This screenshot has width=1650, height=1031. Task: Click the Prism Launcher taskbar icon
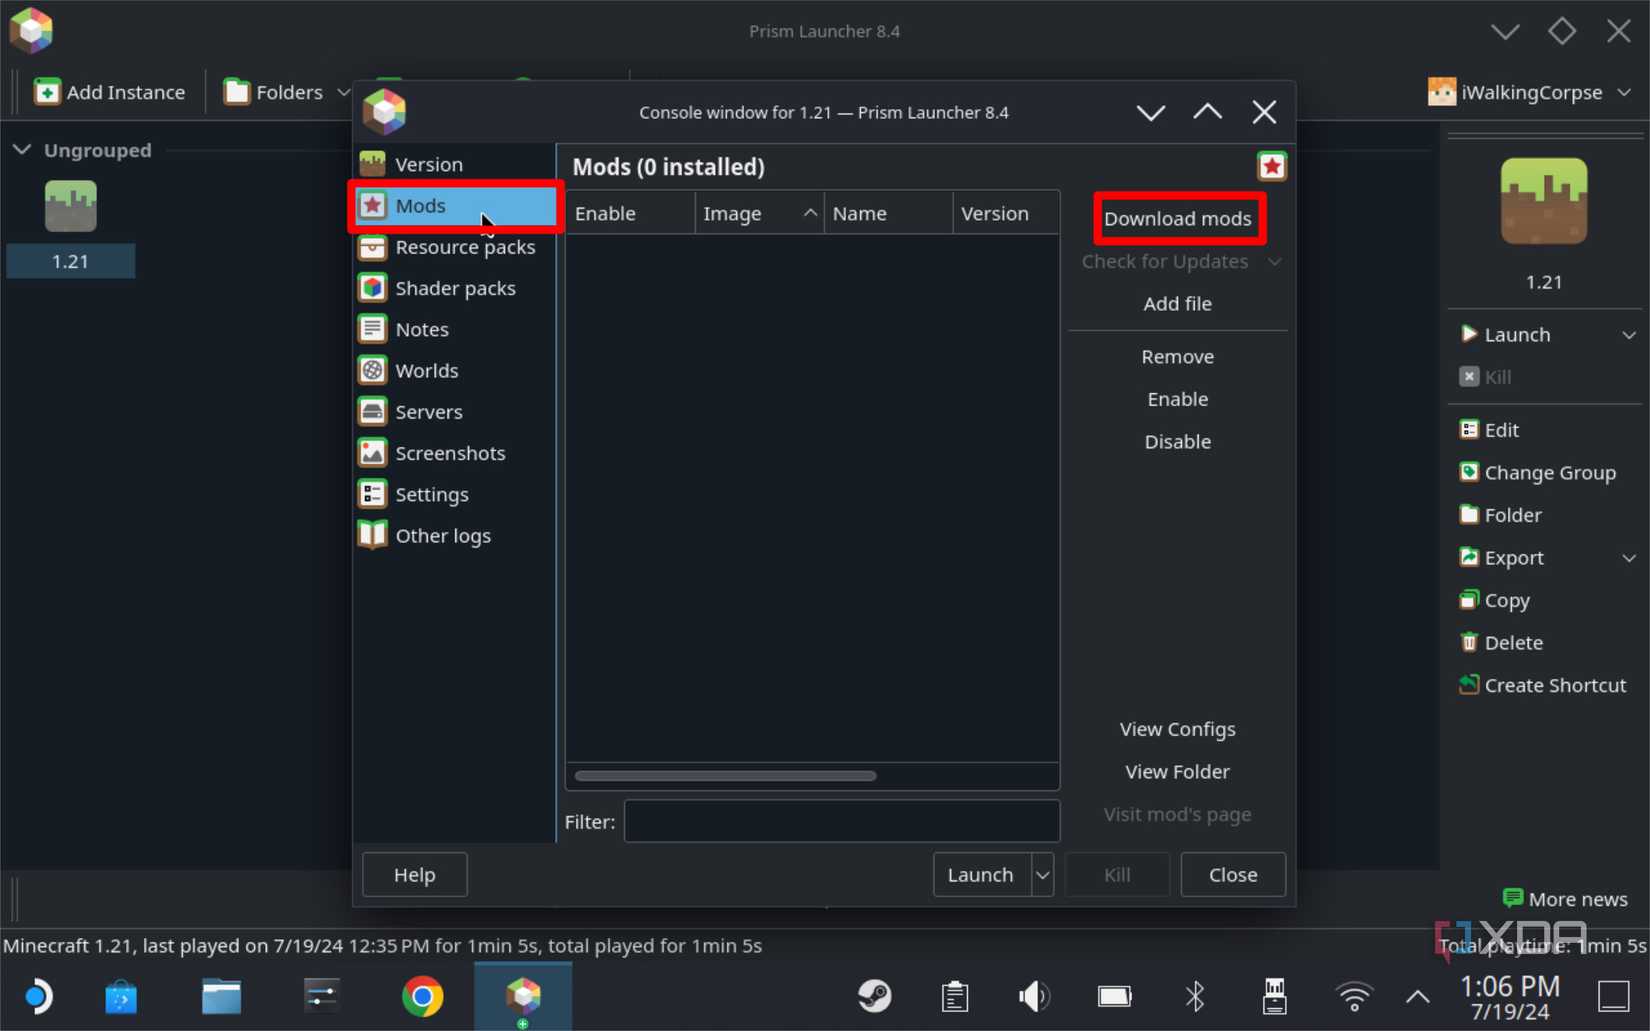[523, 996]
